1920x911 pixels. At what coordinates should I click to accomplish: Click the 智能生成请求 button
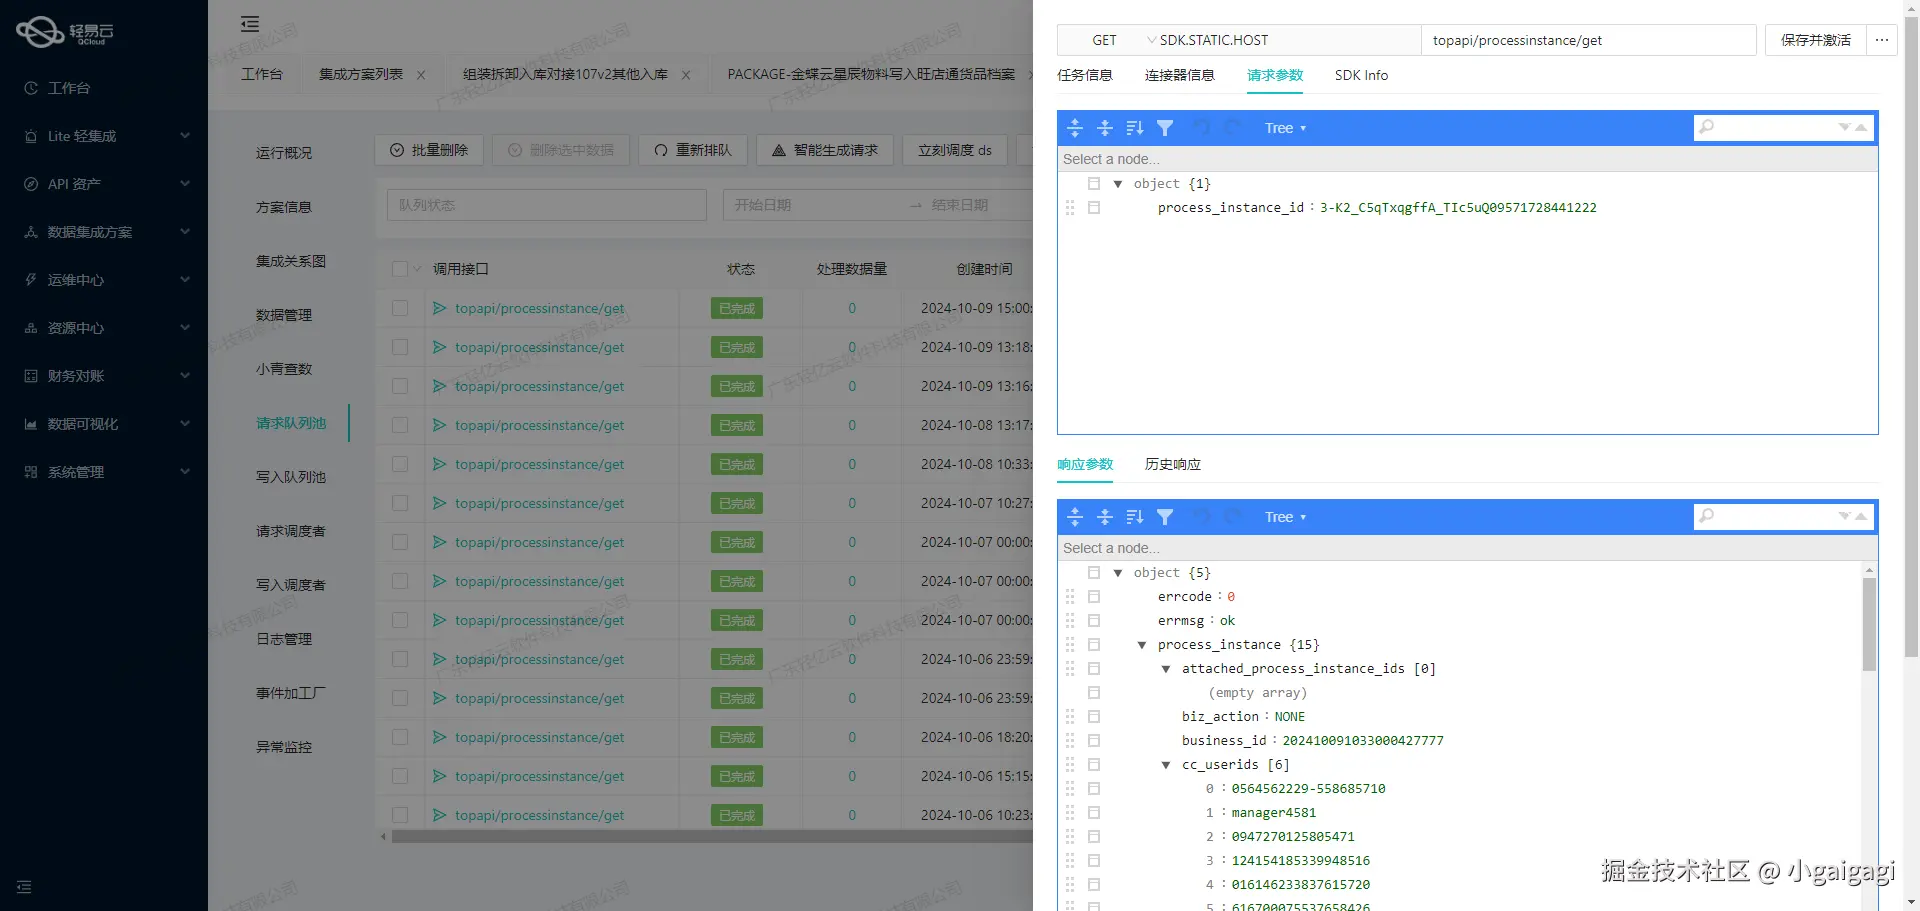click(824, 150)
